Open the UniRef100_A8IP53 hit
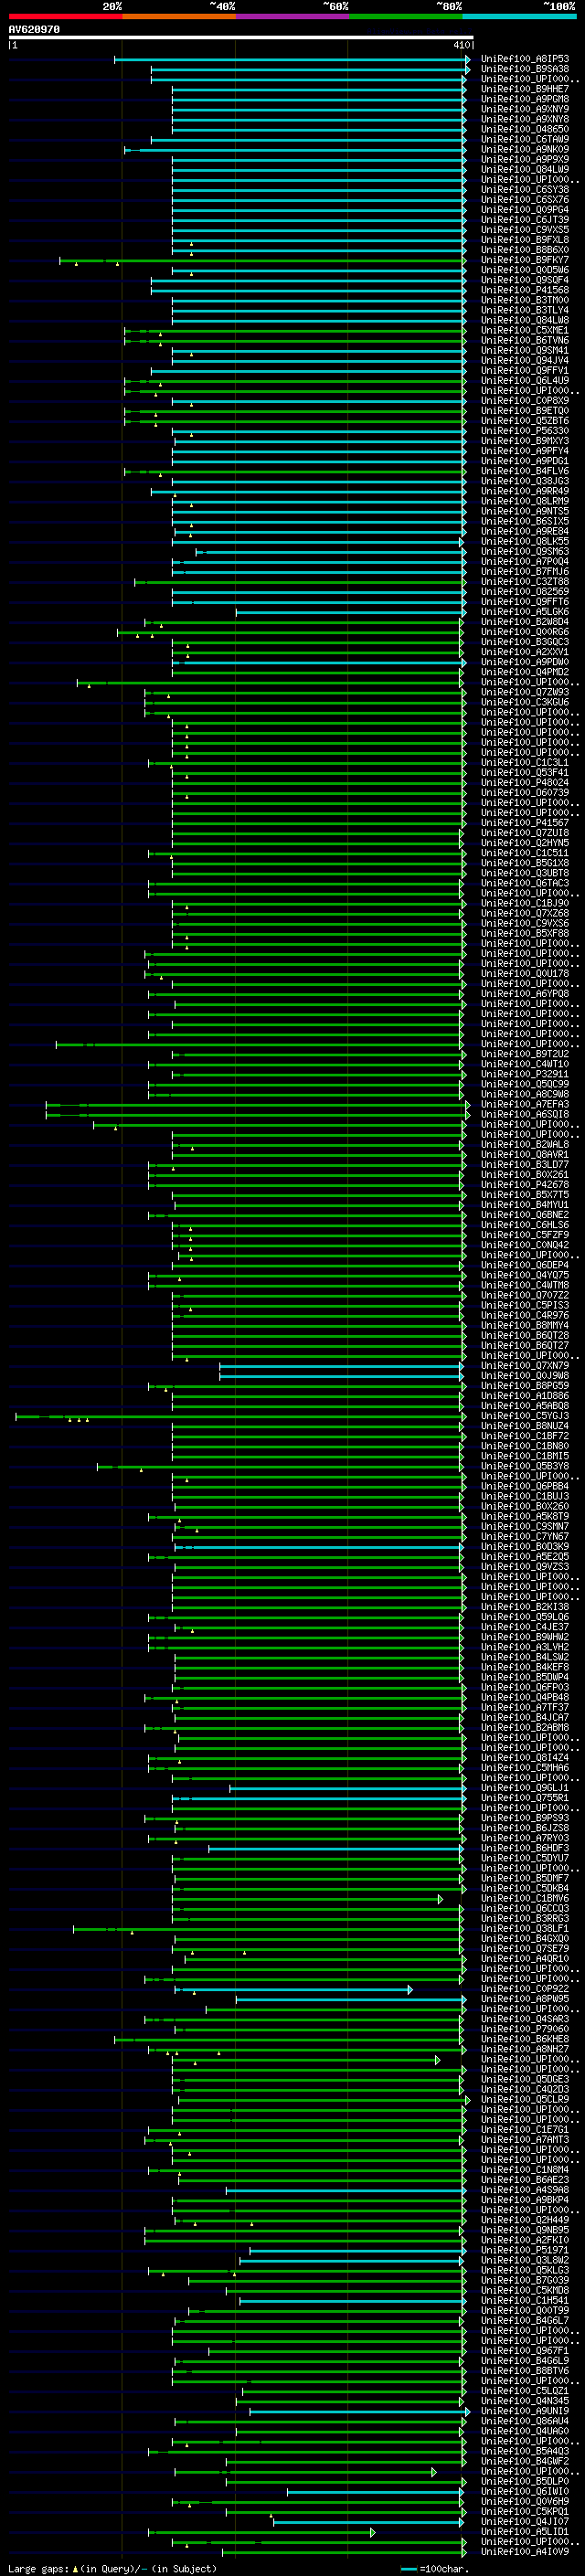Image resolution: width=585 pixels, height=2576 pixels. (525, 59)
